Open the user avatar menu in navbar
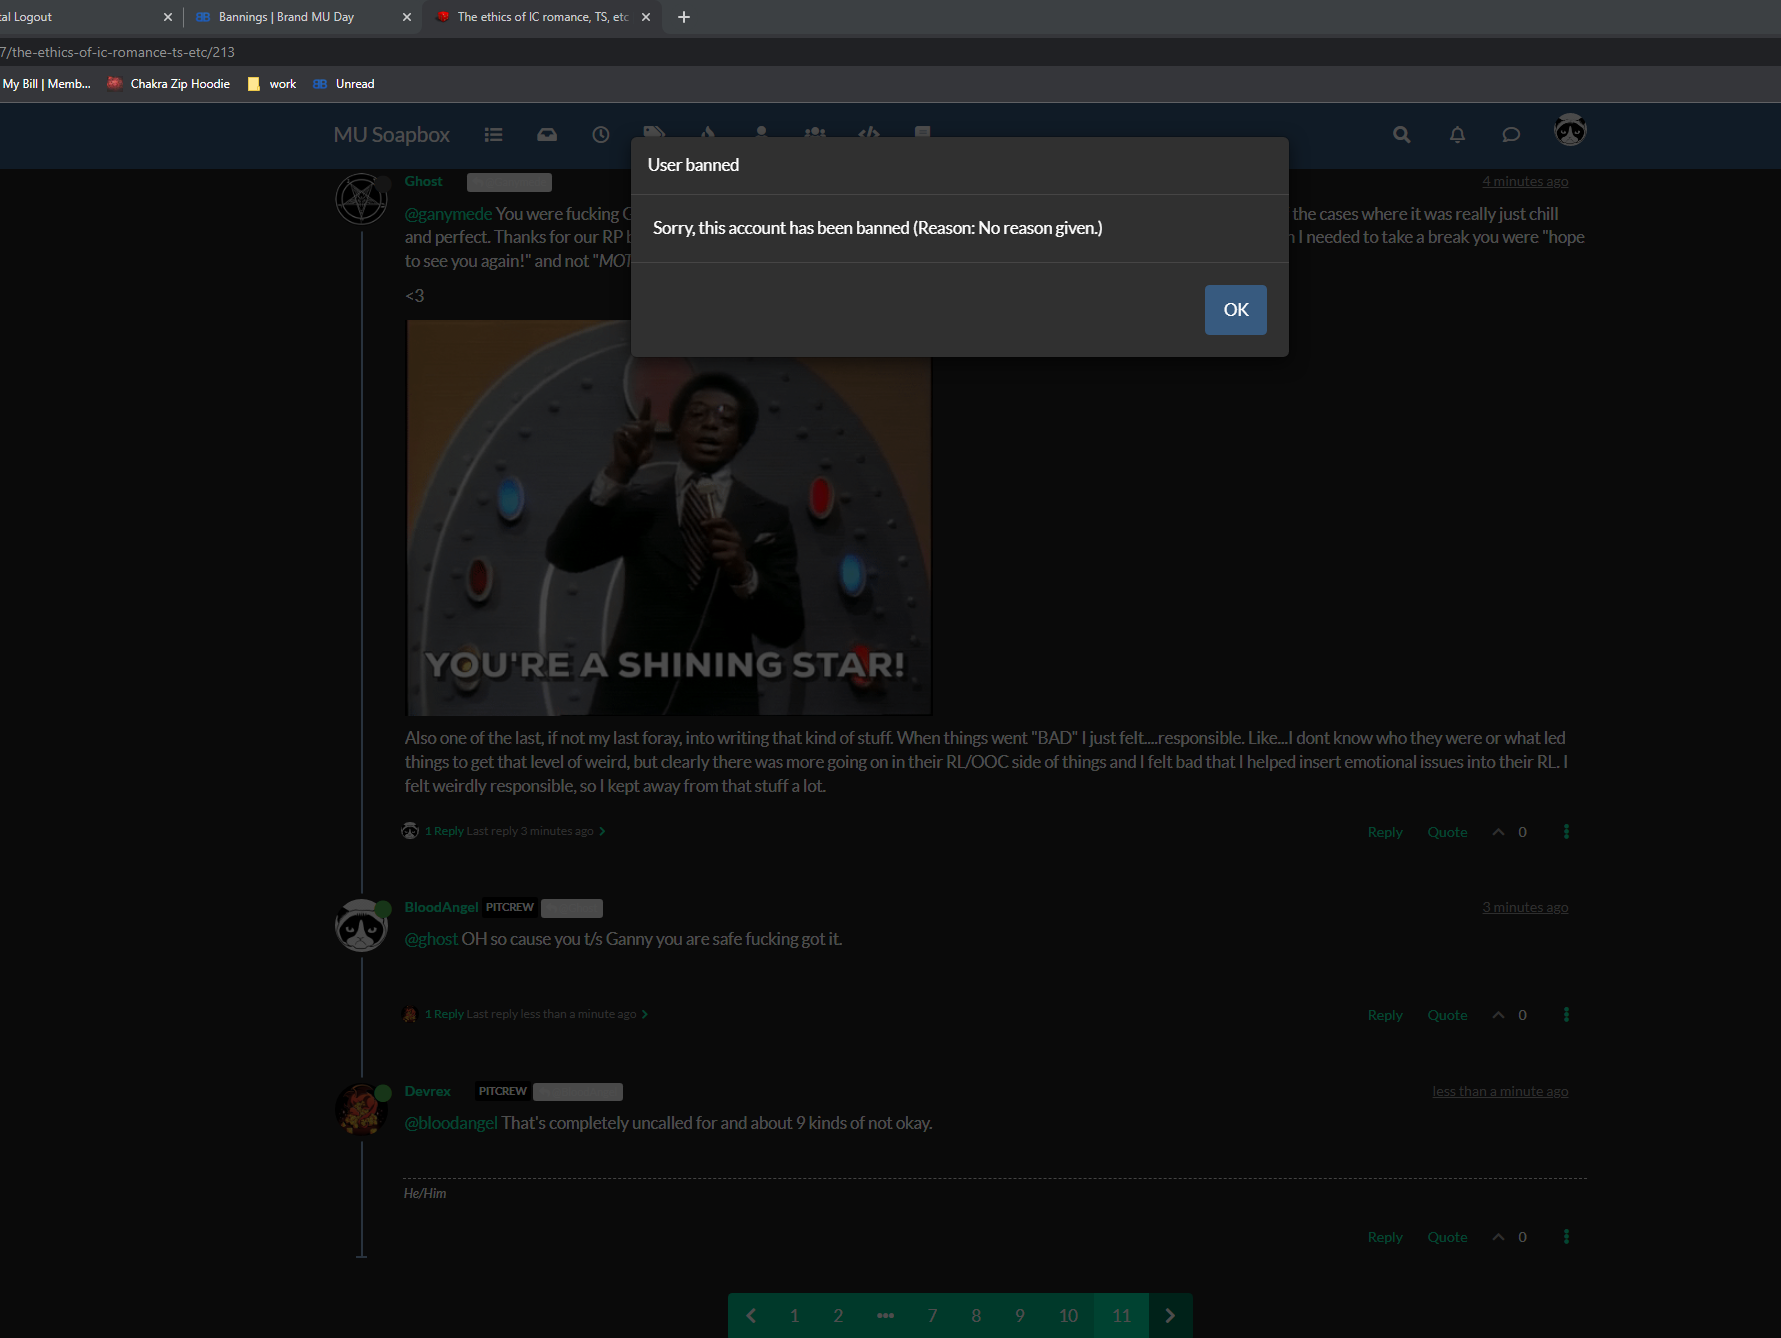Image resolution: width=1781 pixels, height=1338 pixels. [x=1569, y=131]
